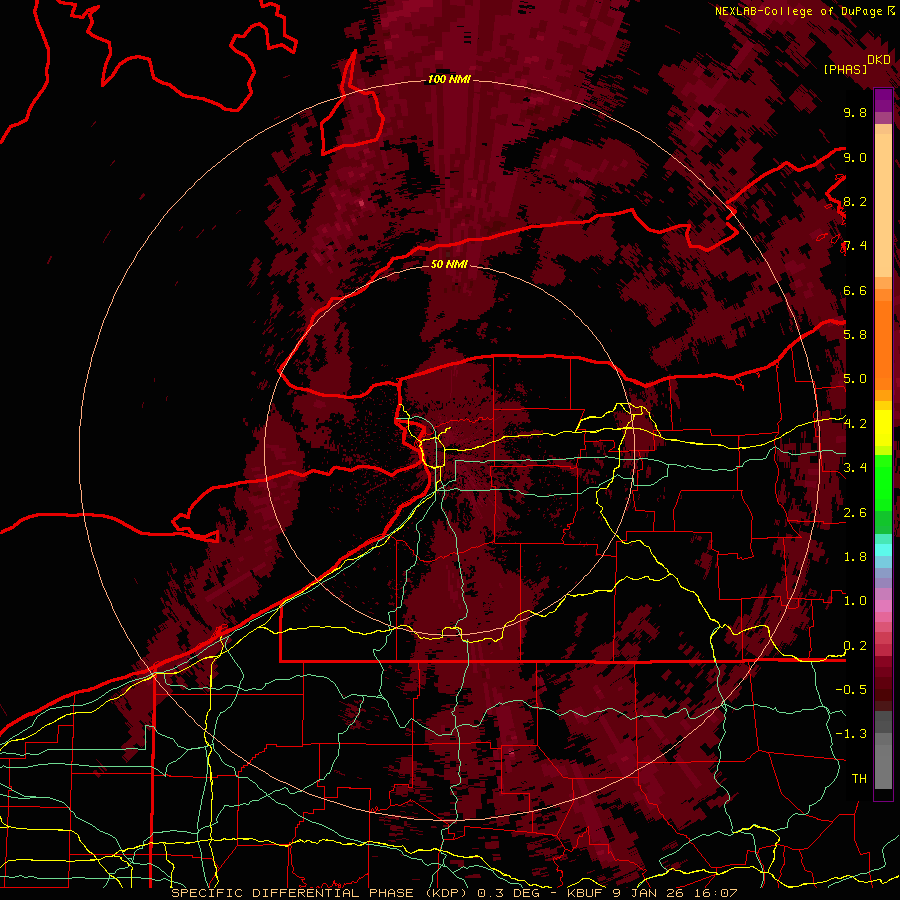The height and width of the screenshot is (900, 900).
Task: Select the 2.6 value on the color scale
Action: click(855, 512)
